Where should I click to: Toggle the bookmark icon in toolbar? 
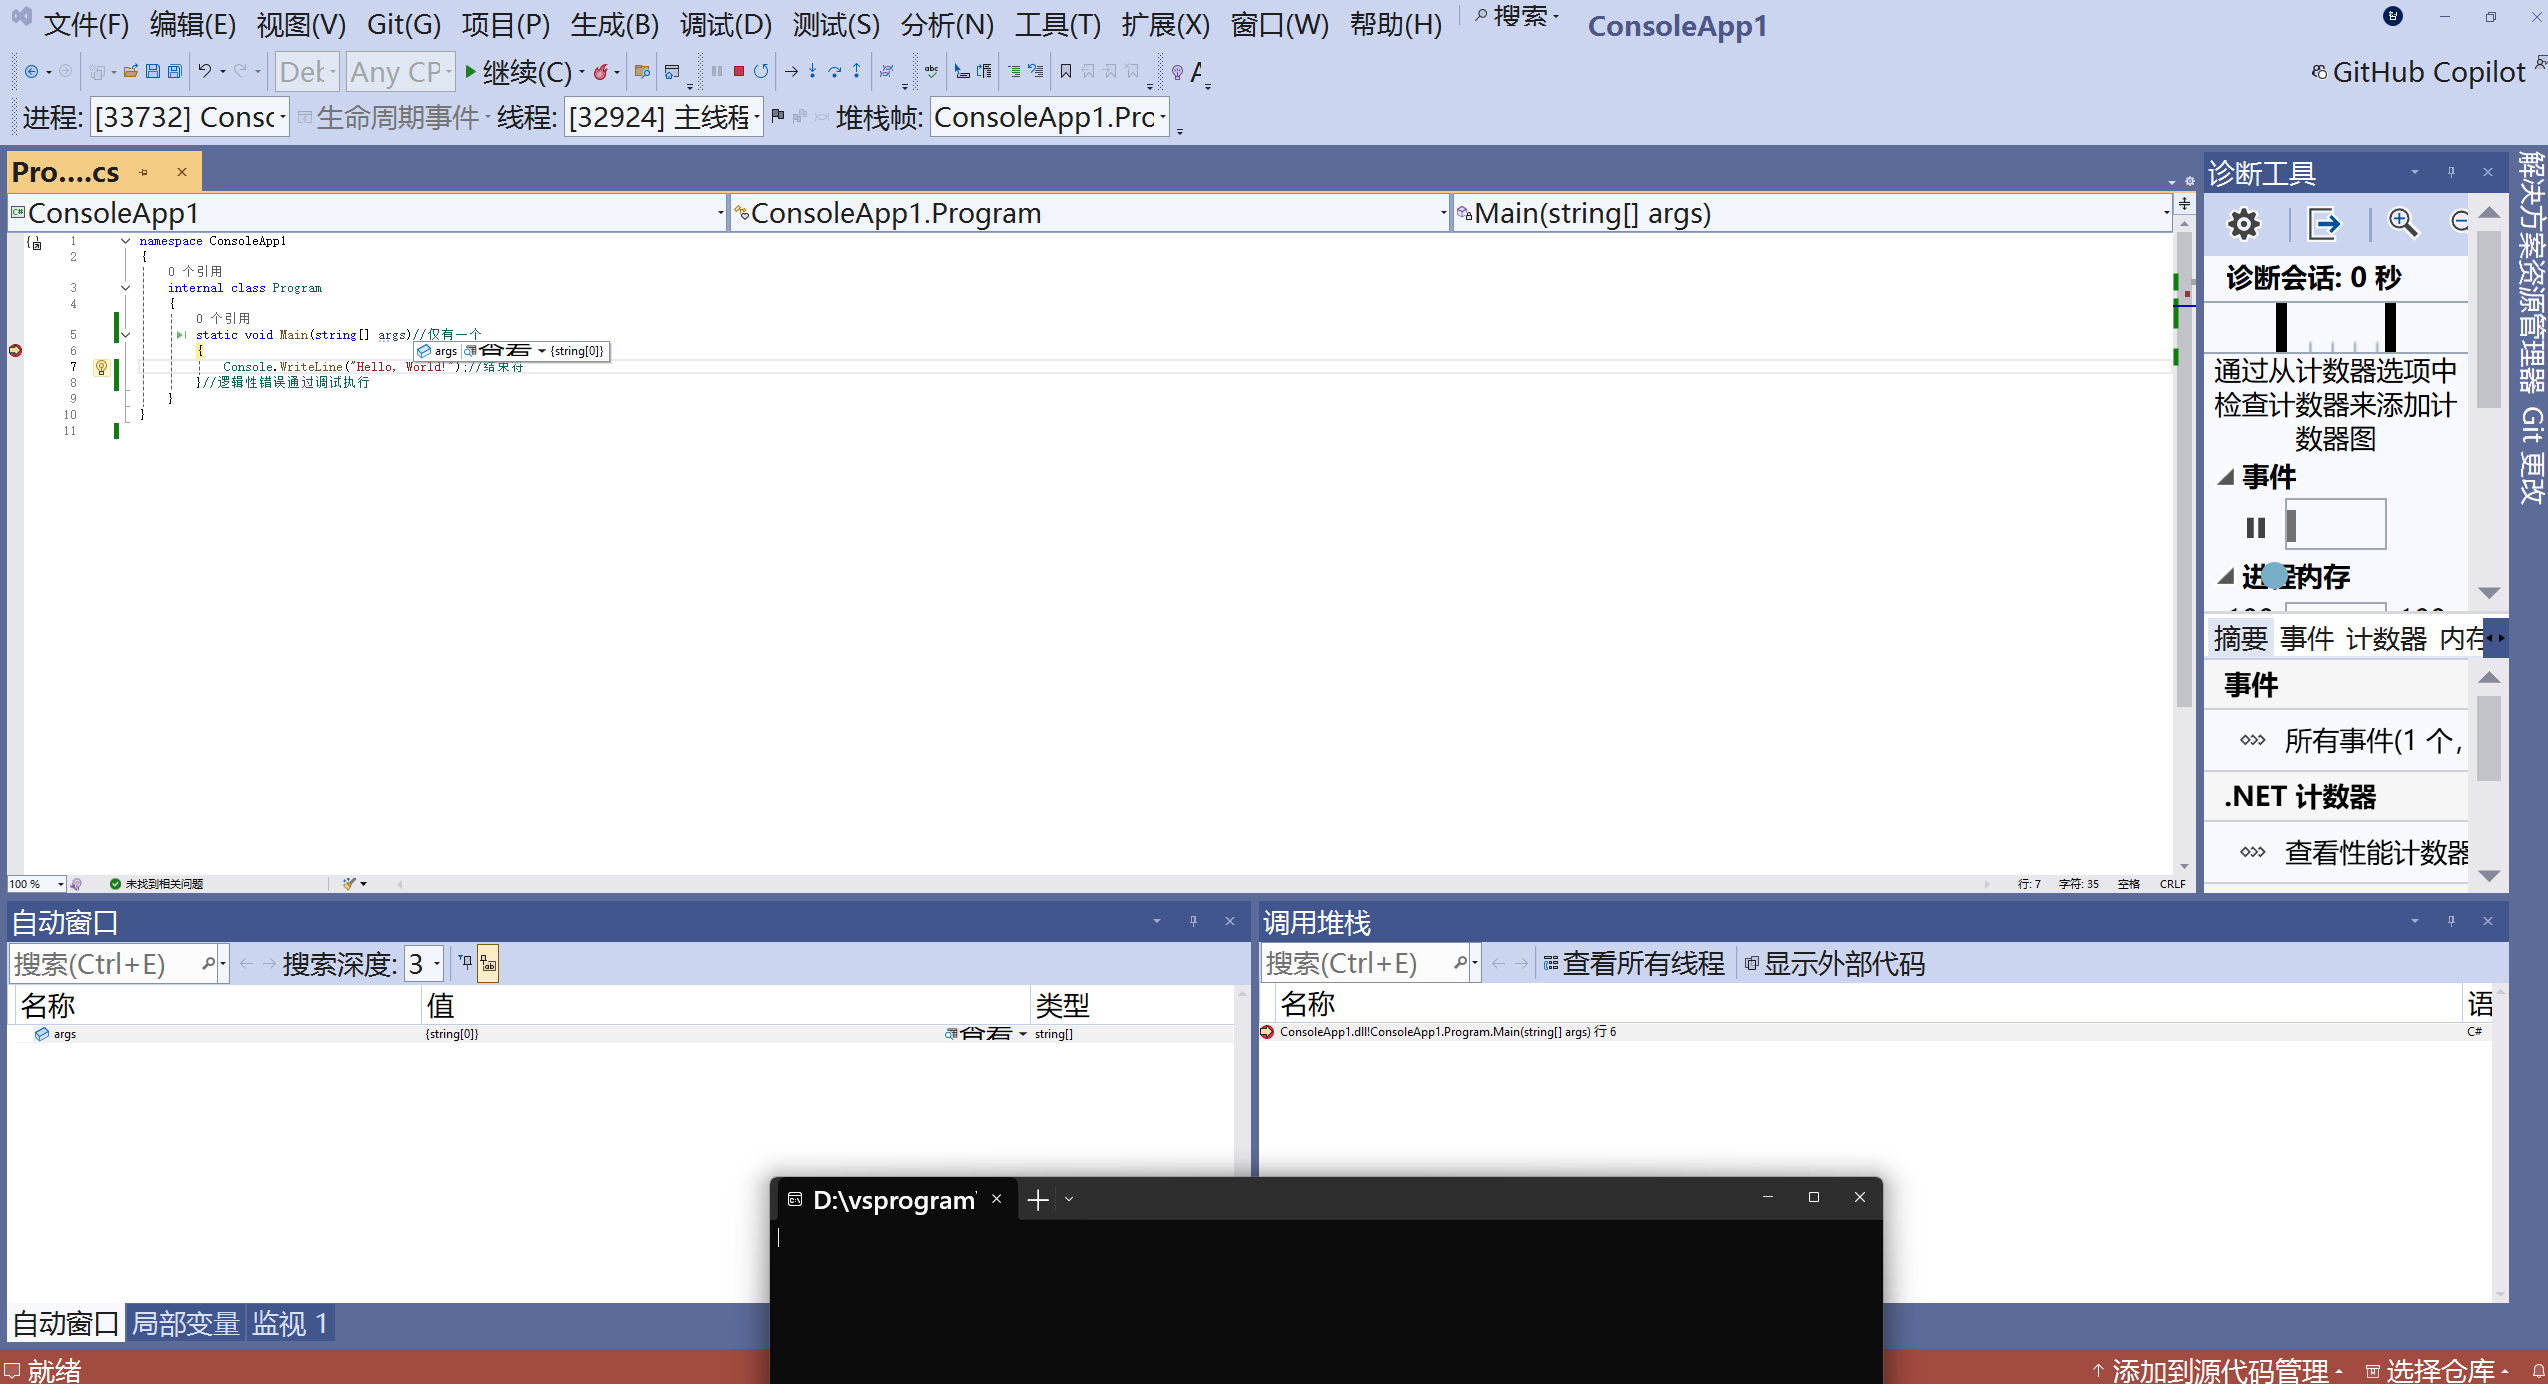[x=1065, y=71]
